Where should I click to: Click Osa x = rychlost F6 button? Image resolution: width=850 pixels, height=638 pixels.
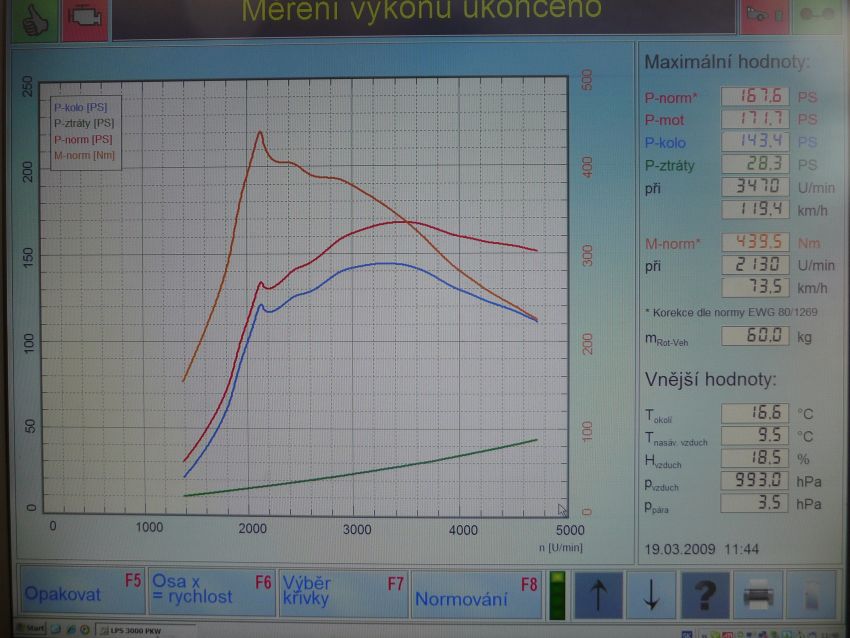211,591
